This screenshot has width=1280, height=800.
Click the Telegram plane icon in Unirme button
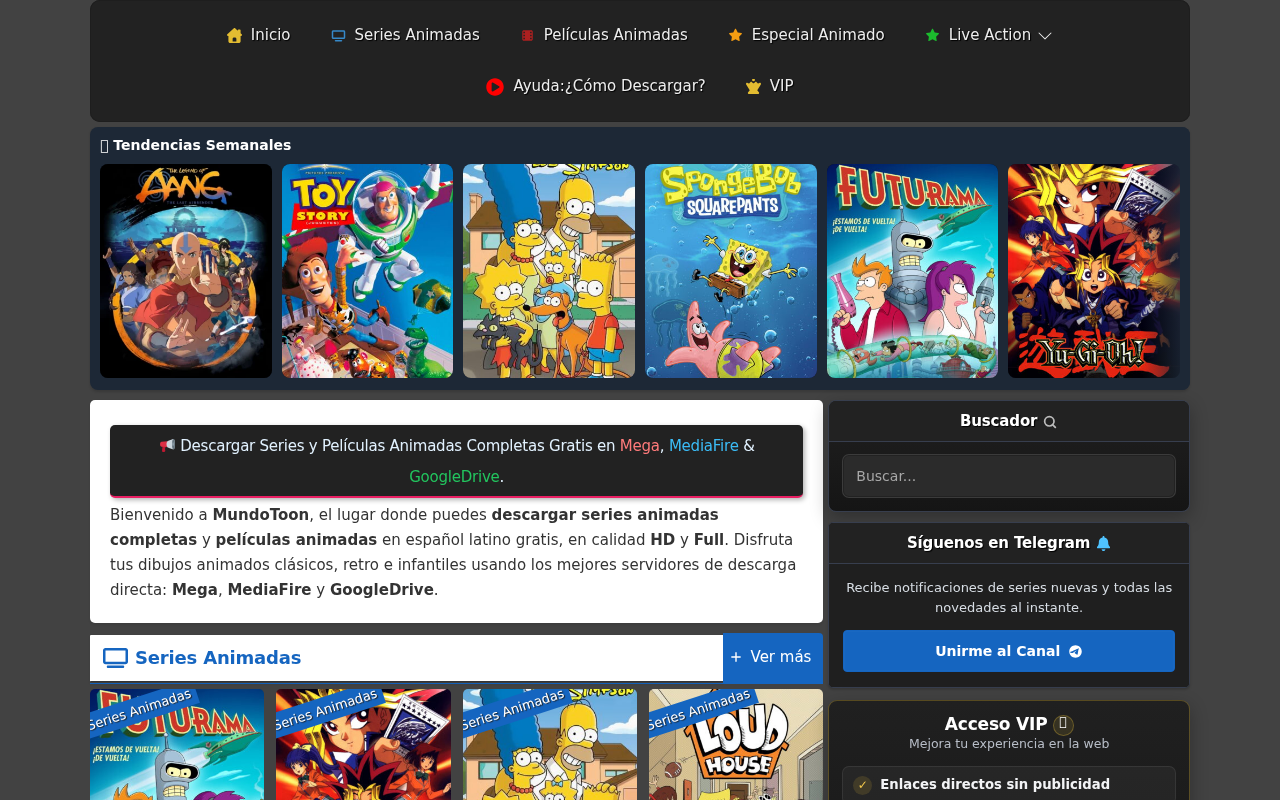pos(1076,651)
